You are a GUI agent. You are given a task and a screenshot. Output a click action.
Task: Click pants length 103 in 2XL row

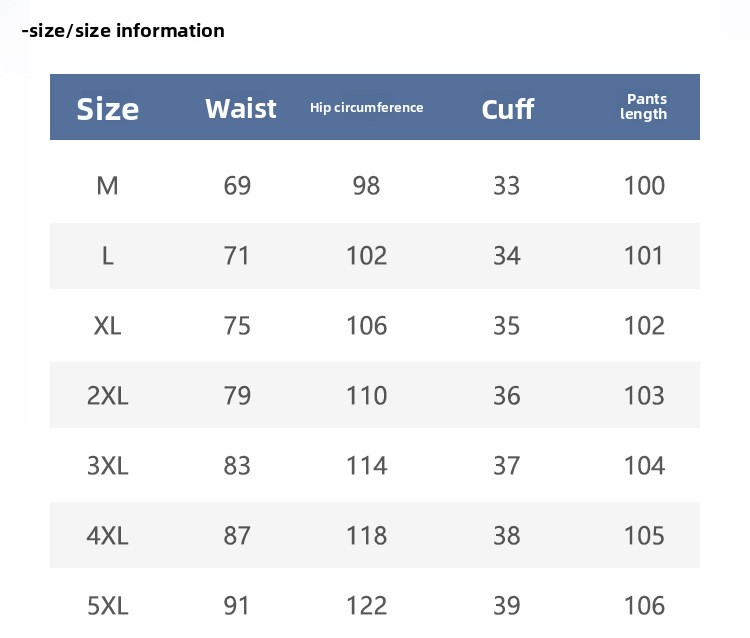[644, 396]
